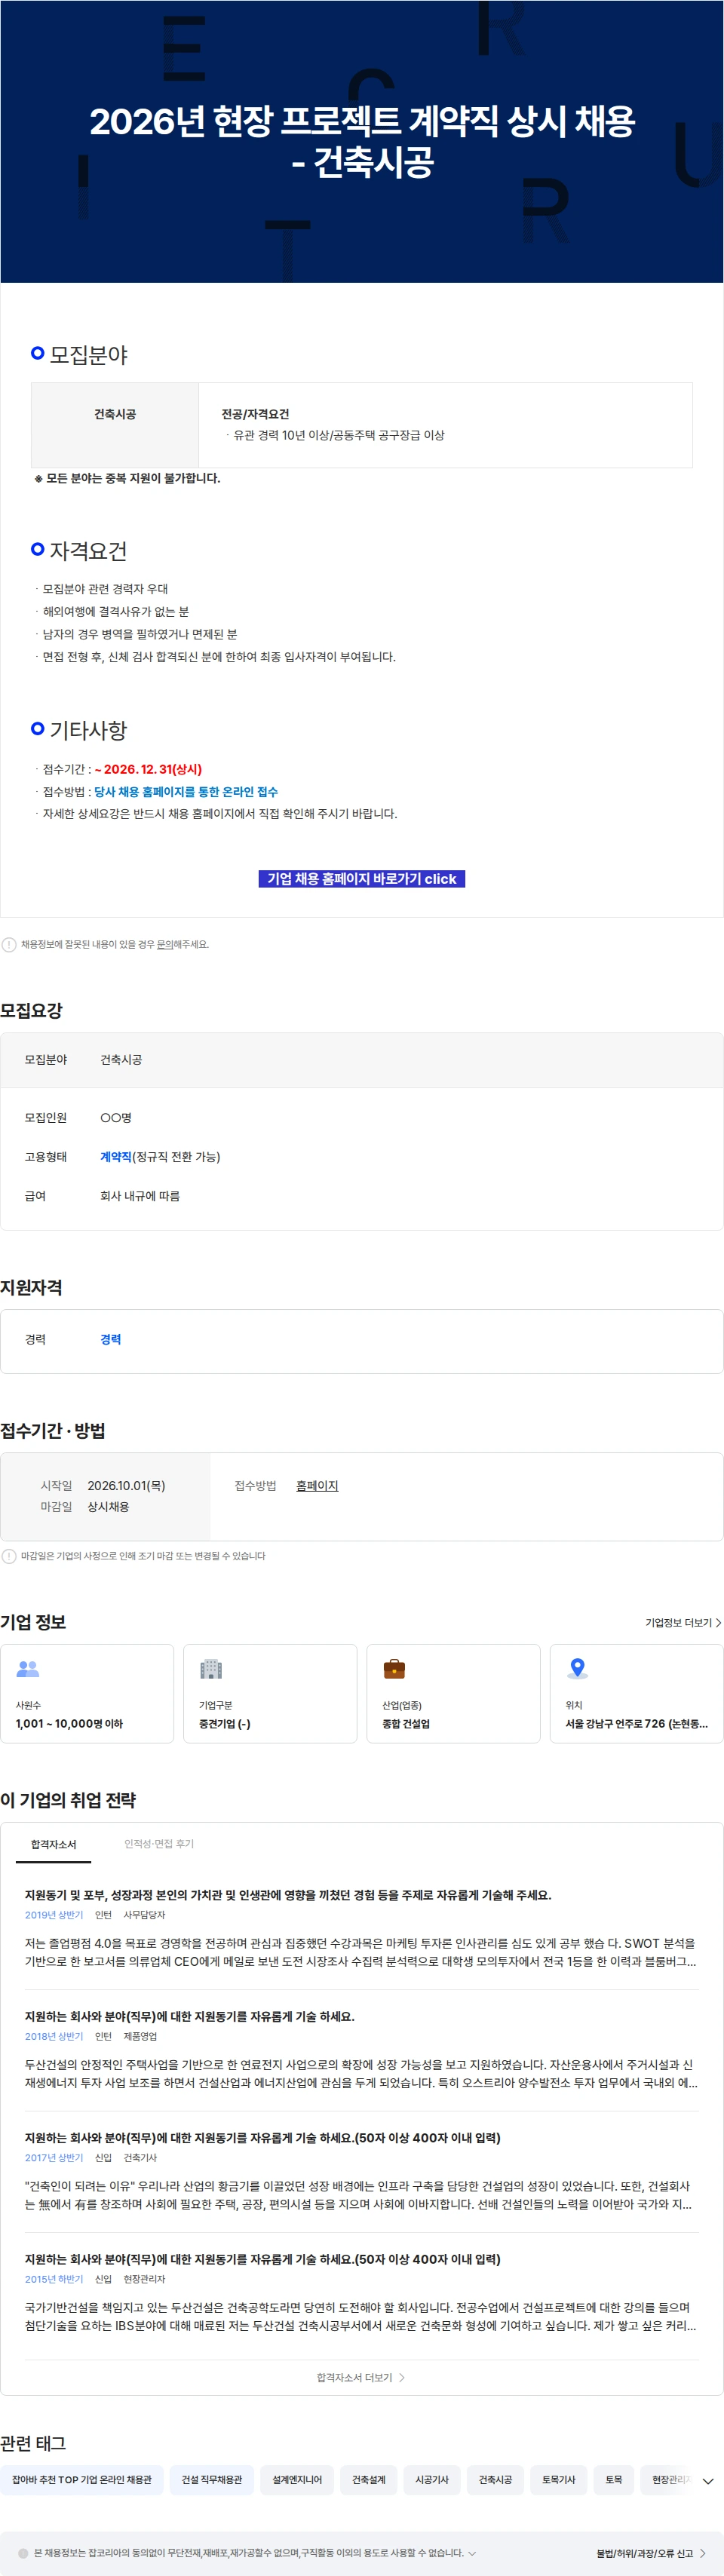This screenshot has width=724, height=2576.
Task: Click 불법/허위/과장/오류 신고 link
Action: tap(651, 2553)
